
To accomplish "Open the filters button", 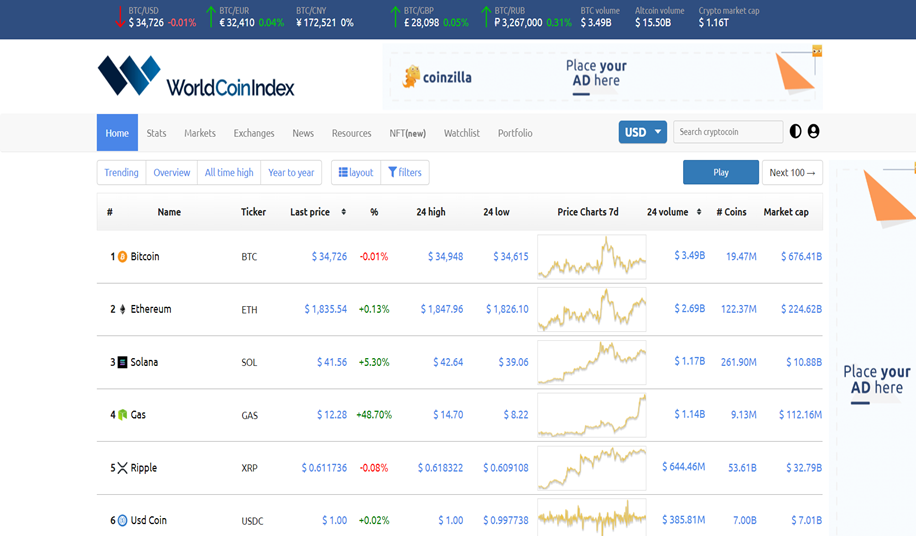I will tap(405, 172).
